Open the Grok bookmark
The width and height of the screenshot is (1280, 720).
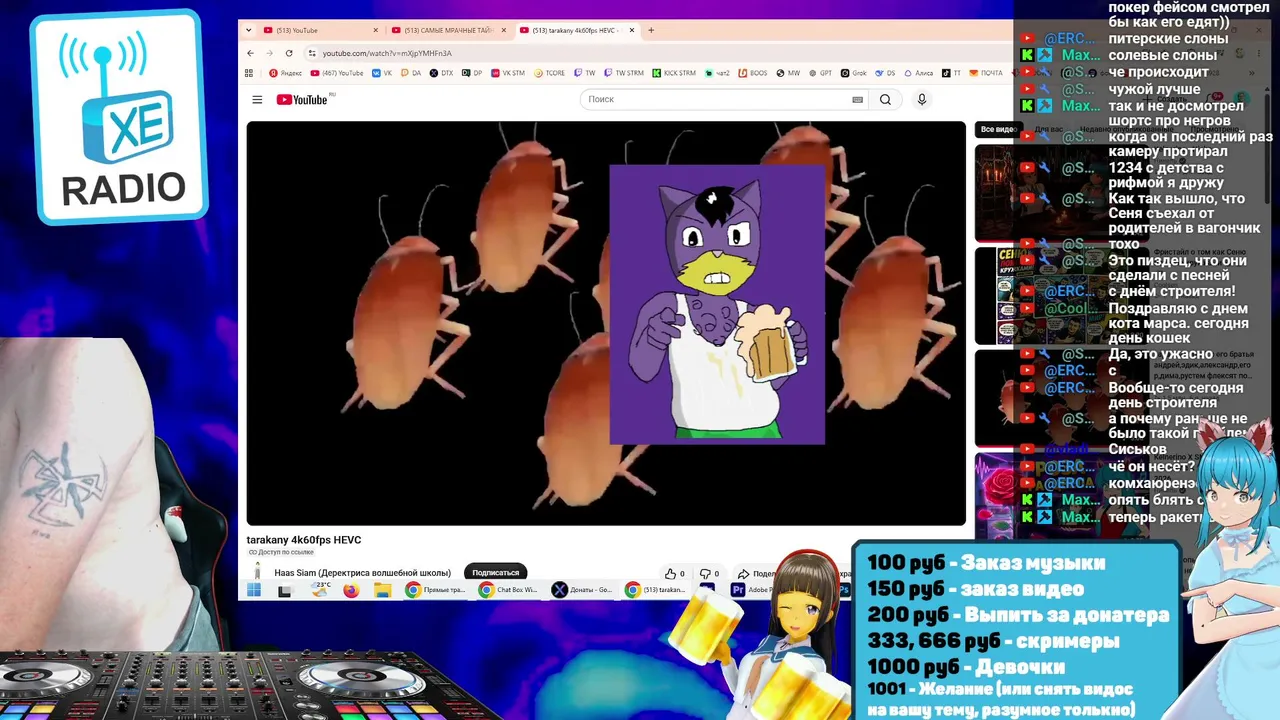pyautogui.click(x=855, y=73)
